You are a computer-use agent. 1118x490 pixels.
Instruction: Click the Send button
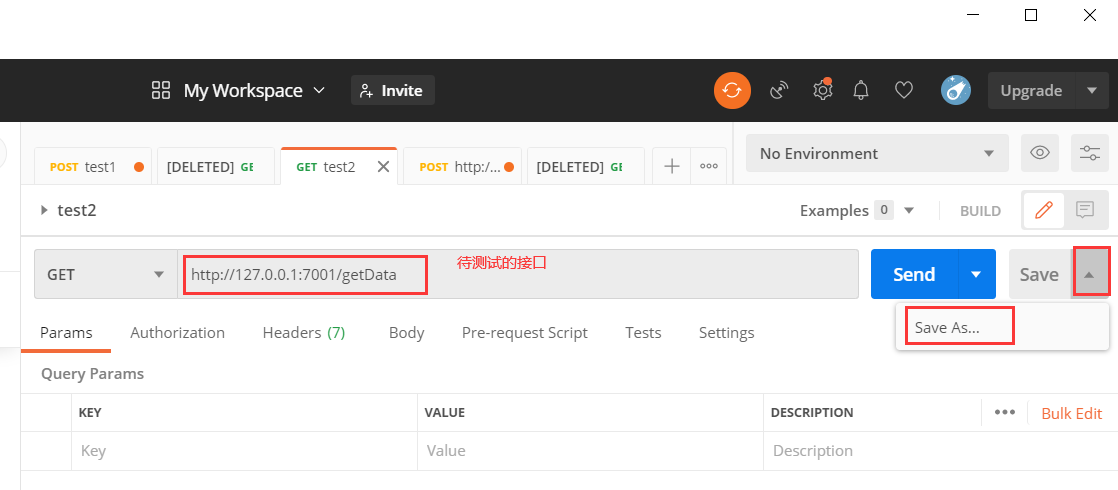915,274
